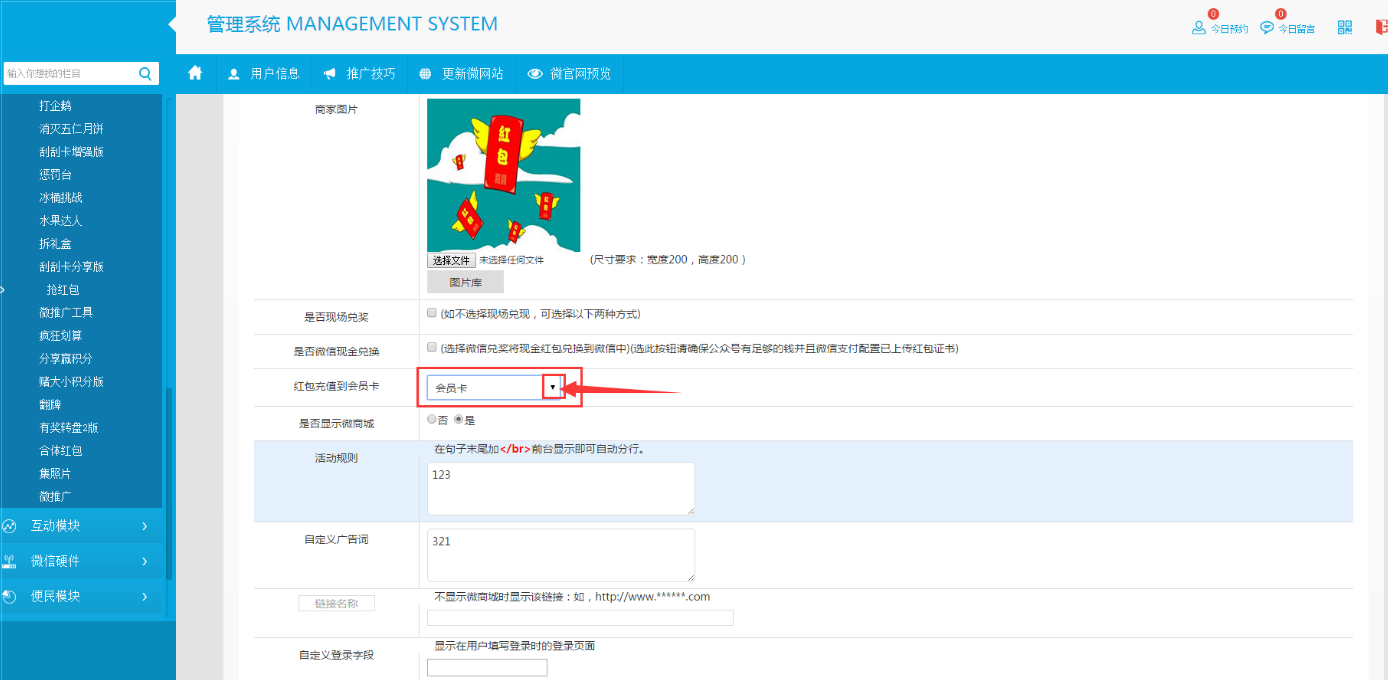
Task: Click the sidebar search magnifier icon
Action: tap(145, 73)
